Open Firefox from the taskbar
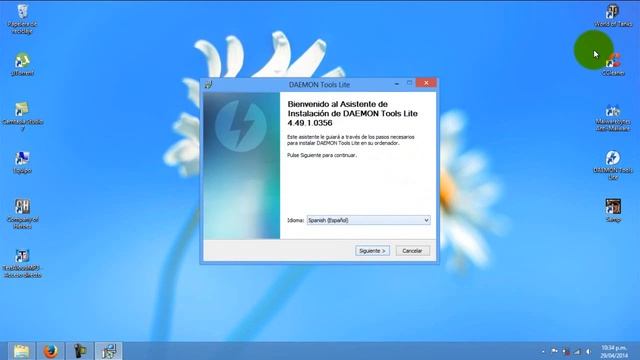 [51, 351]
